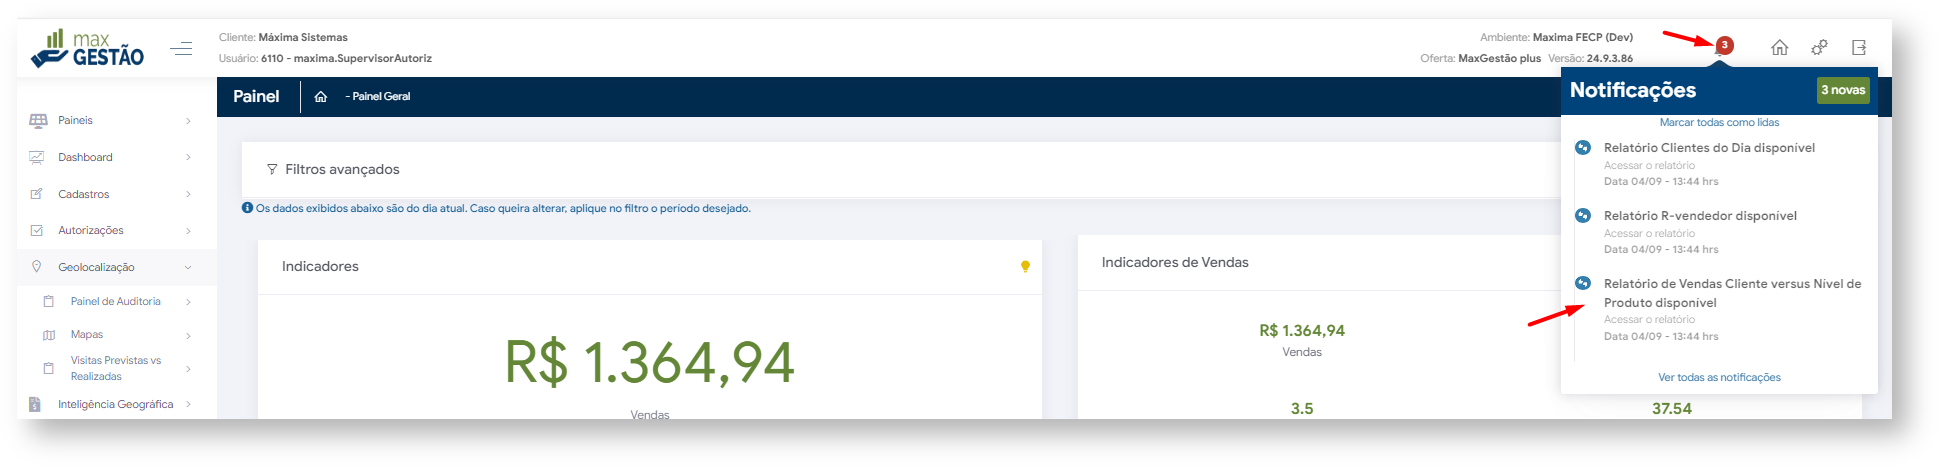Click Relatório de Vendas Cliente versus Nível title
The height and width of the screenshot is (467, 1940).
(x=1732, y=293)
